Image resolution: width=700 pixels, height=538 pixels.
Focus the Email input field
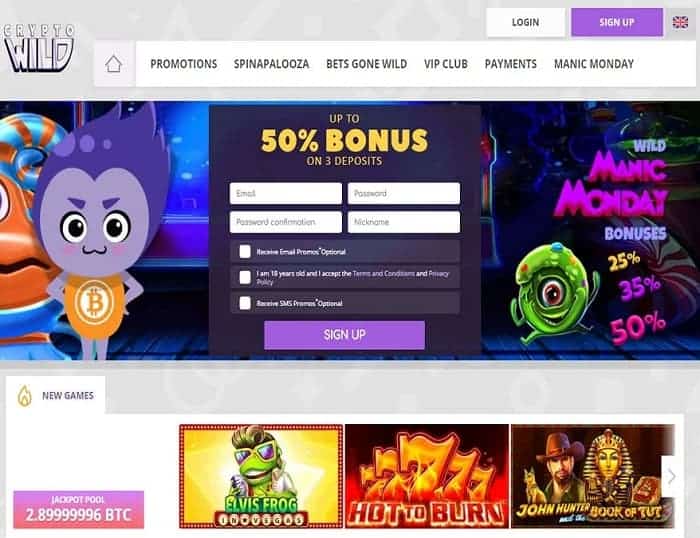pyautogui.click(x=286, y=193)
